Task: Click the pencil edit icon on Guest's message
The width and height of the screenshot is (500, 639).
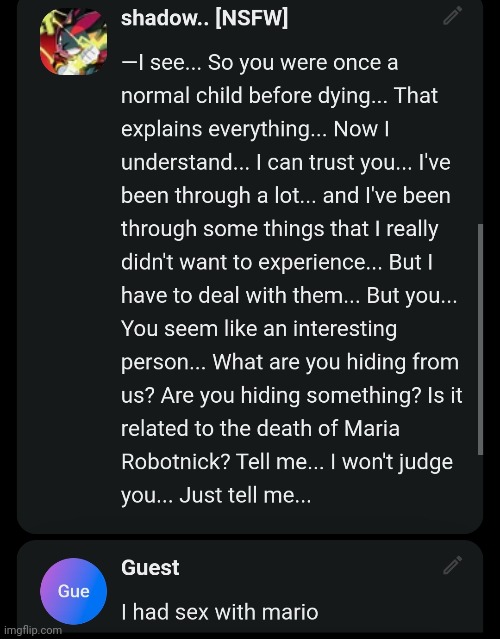Action: [453, 565]
